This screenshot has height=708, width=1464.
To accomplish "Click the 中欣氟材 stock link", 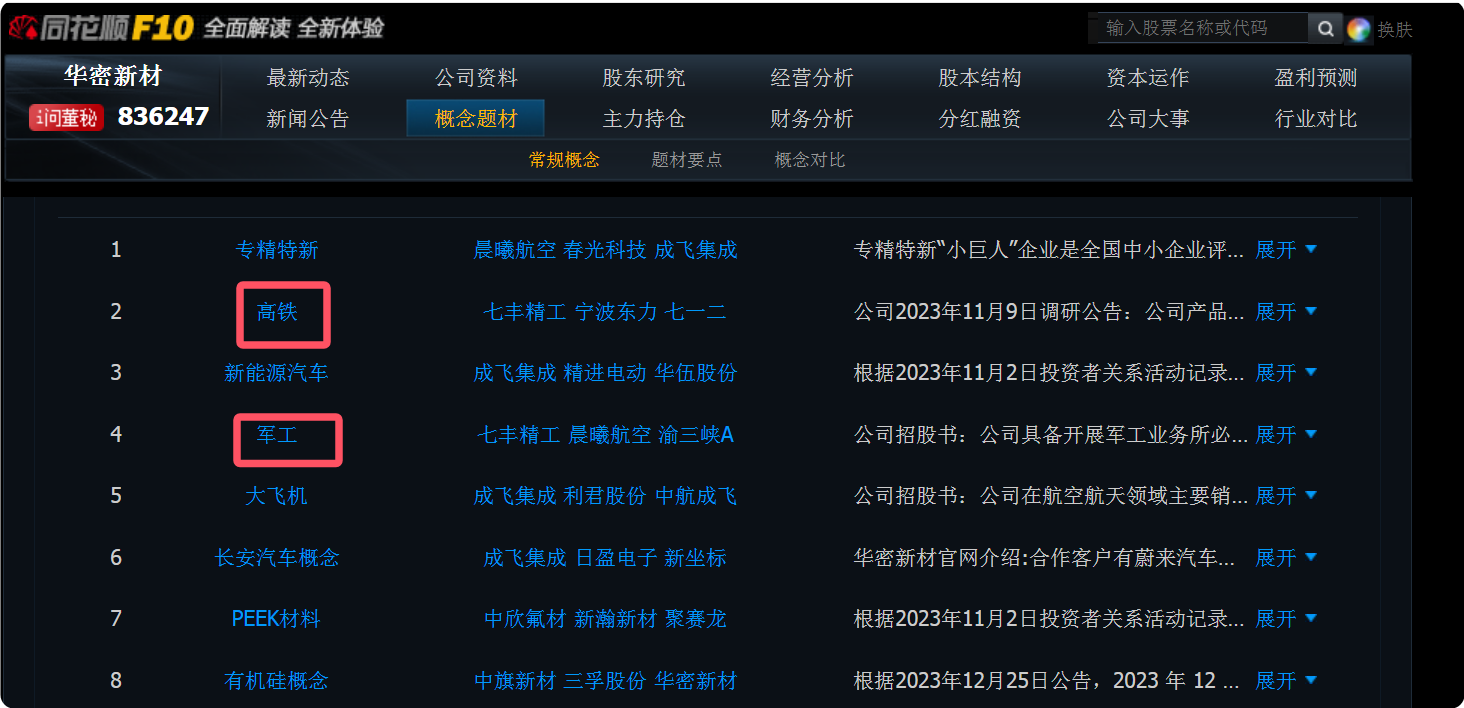I will pyautogui.click(x=525, y=619).
